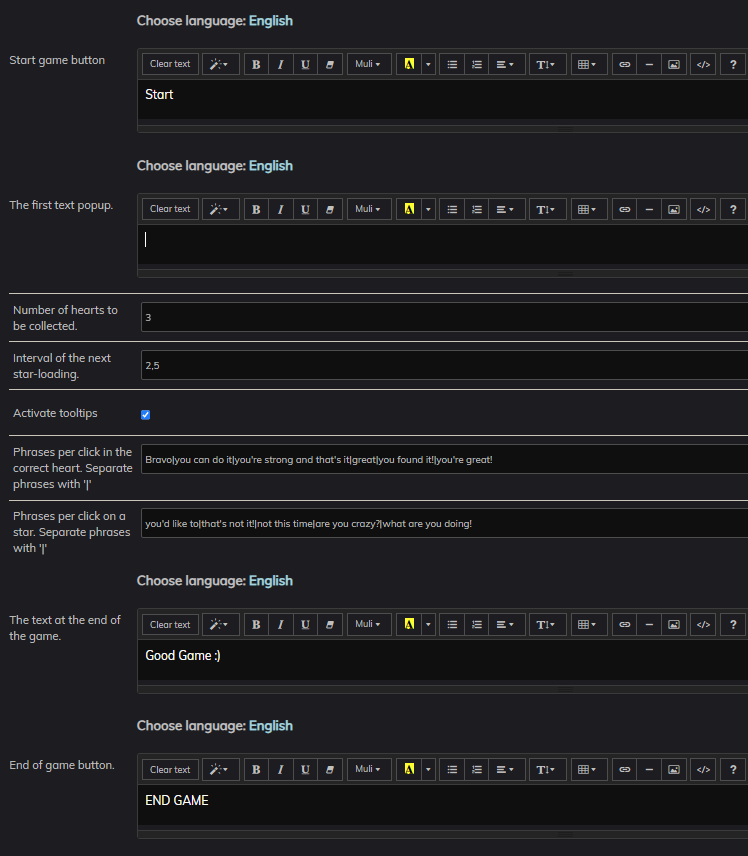Insert horizontal rule in the End of game button editor
This screenshot has width=748, height=856.
coord(649,770)
